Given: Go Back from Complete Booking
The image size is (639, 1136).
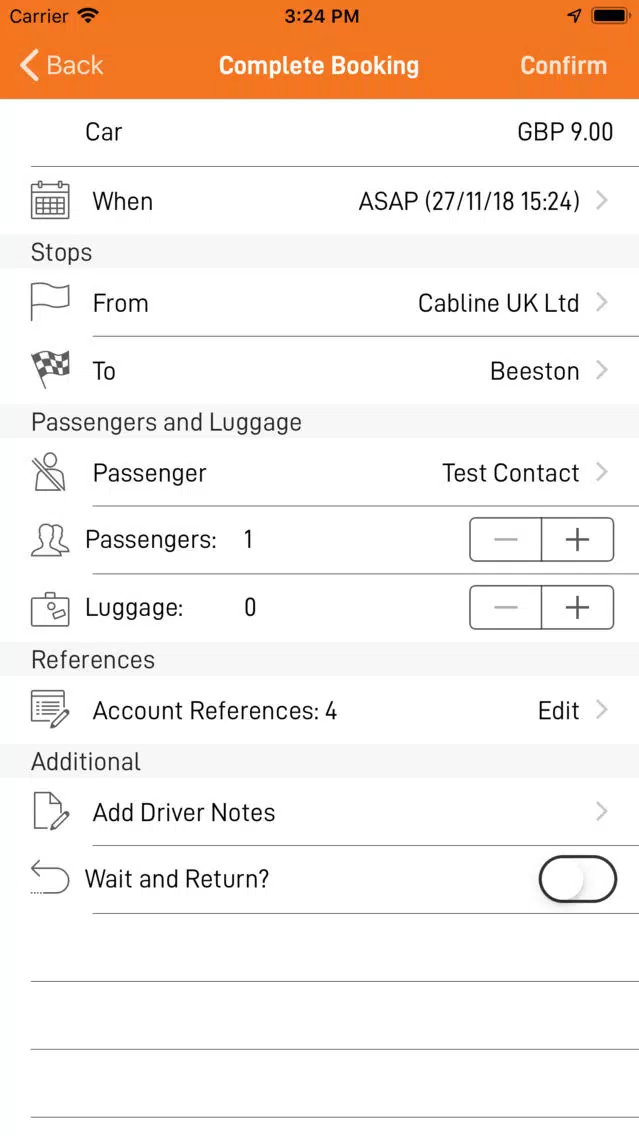Looking at the screenshot, I should tap(62, 65).
